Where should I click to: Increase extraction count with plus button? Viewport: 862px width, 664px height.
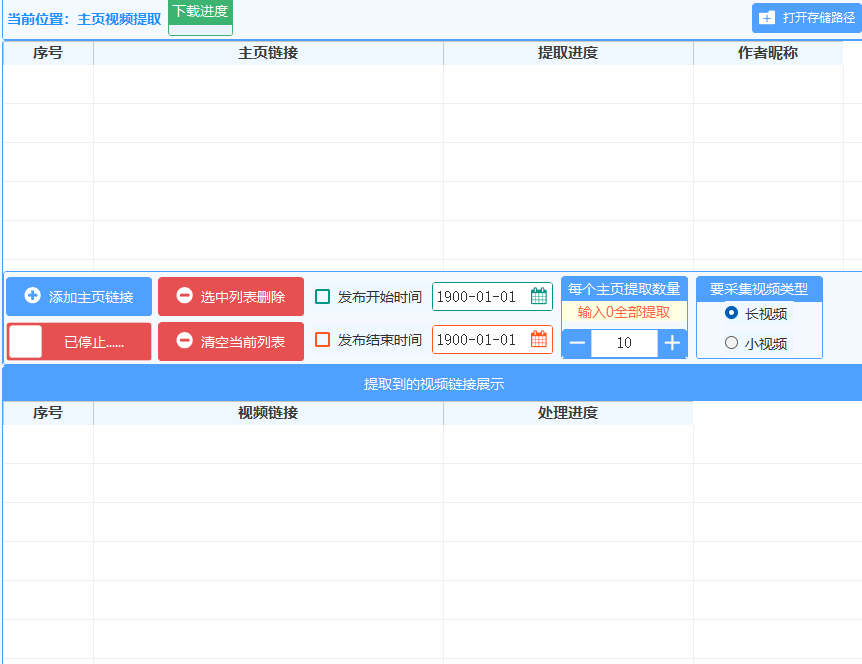pyautogui.click(x=672, y=343)
